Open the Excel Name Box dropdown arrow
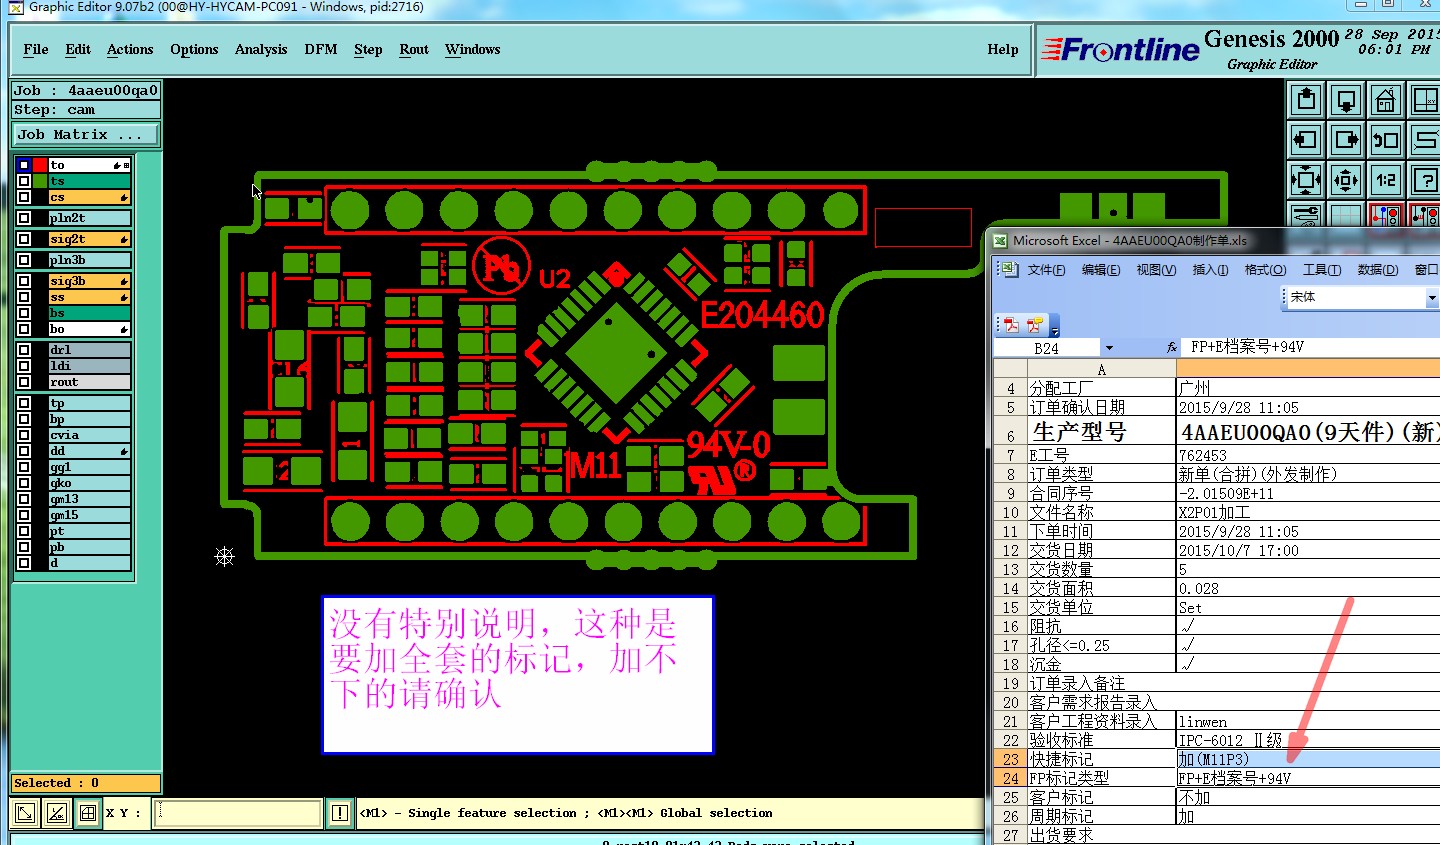The image size is (1440, 845). (x=1109, y=348)
